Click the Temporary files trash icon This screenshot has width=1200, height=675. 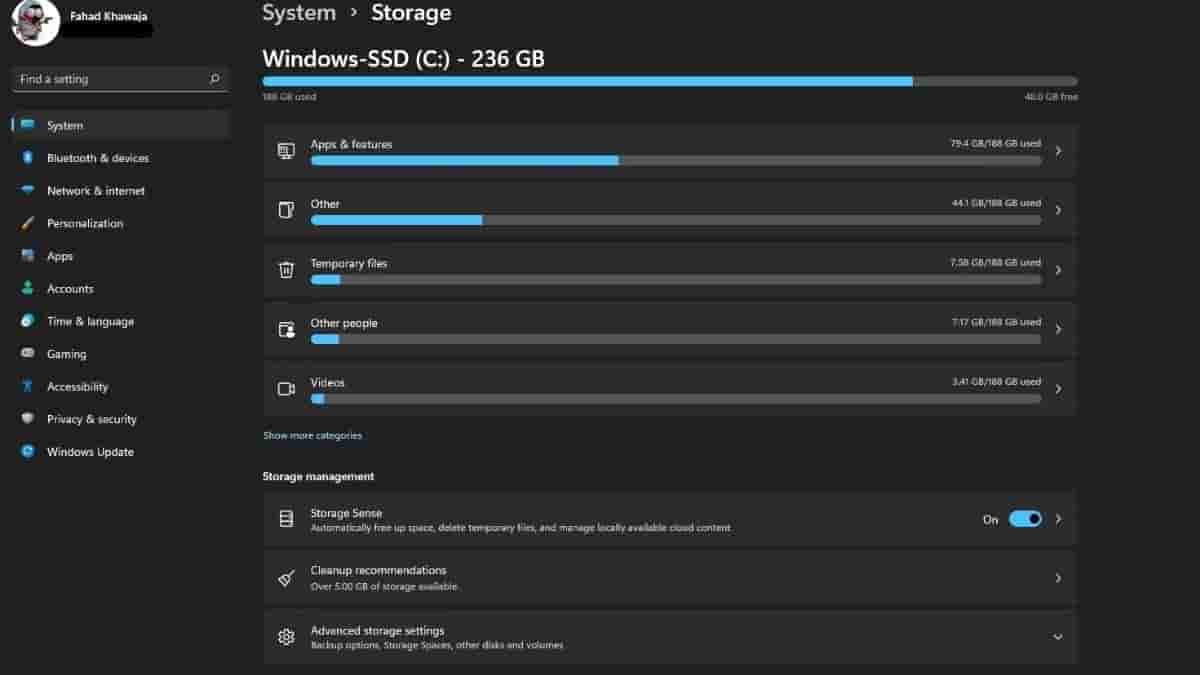click(x=286, y=270)
